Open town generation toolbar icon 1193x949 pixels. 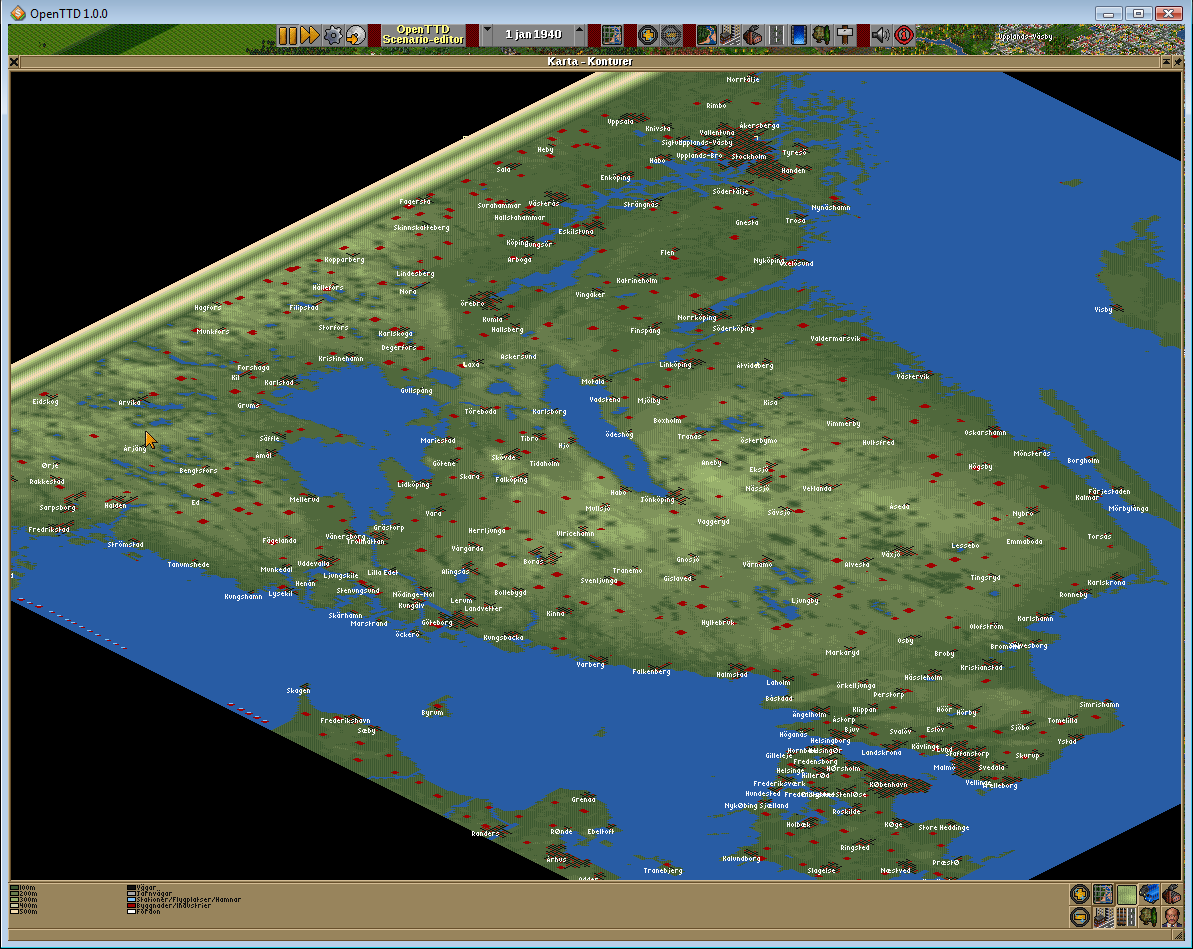(730, 35)
